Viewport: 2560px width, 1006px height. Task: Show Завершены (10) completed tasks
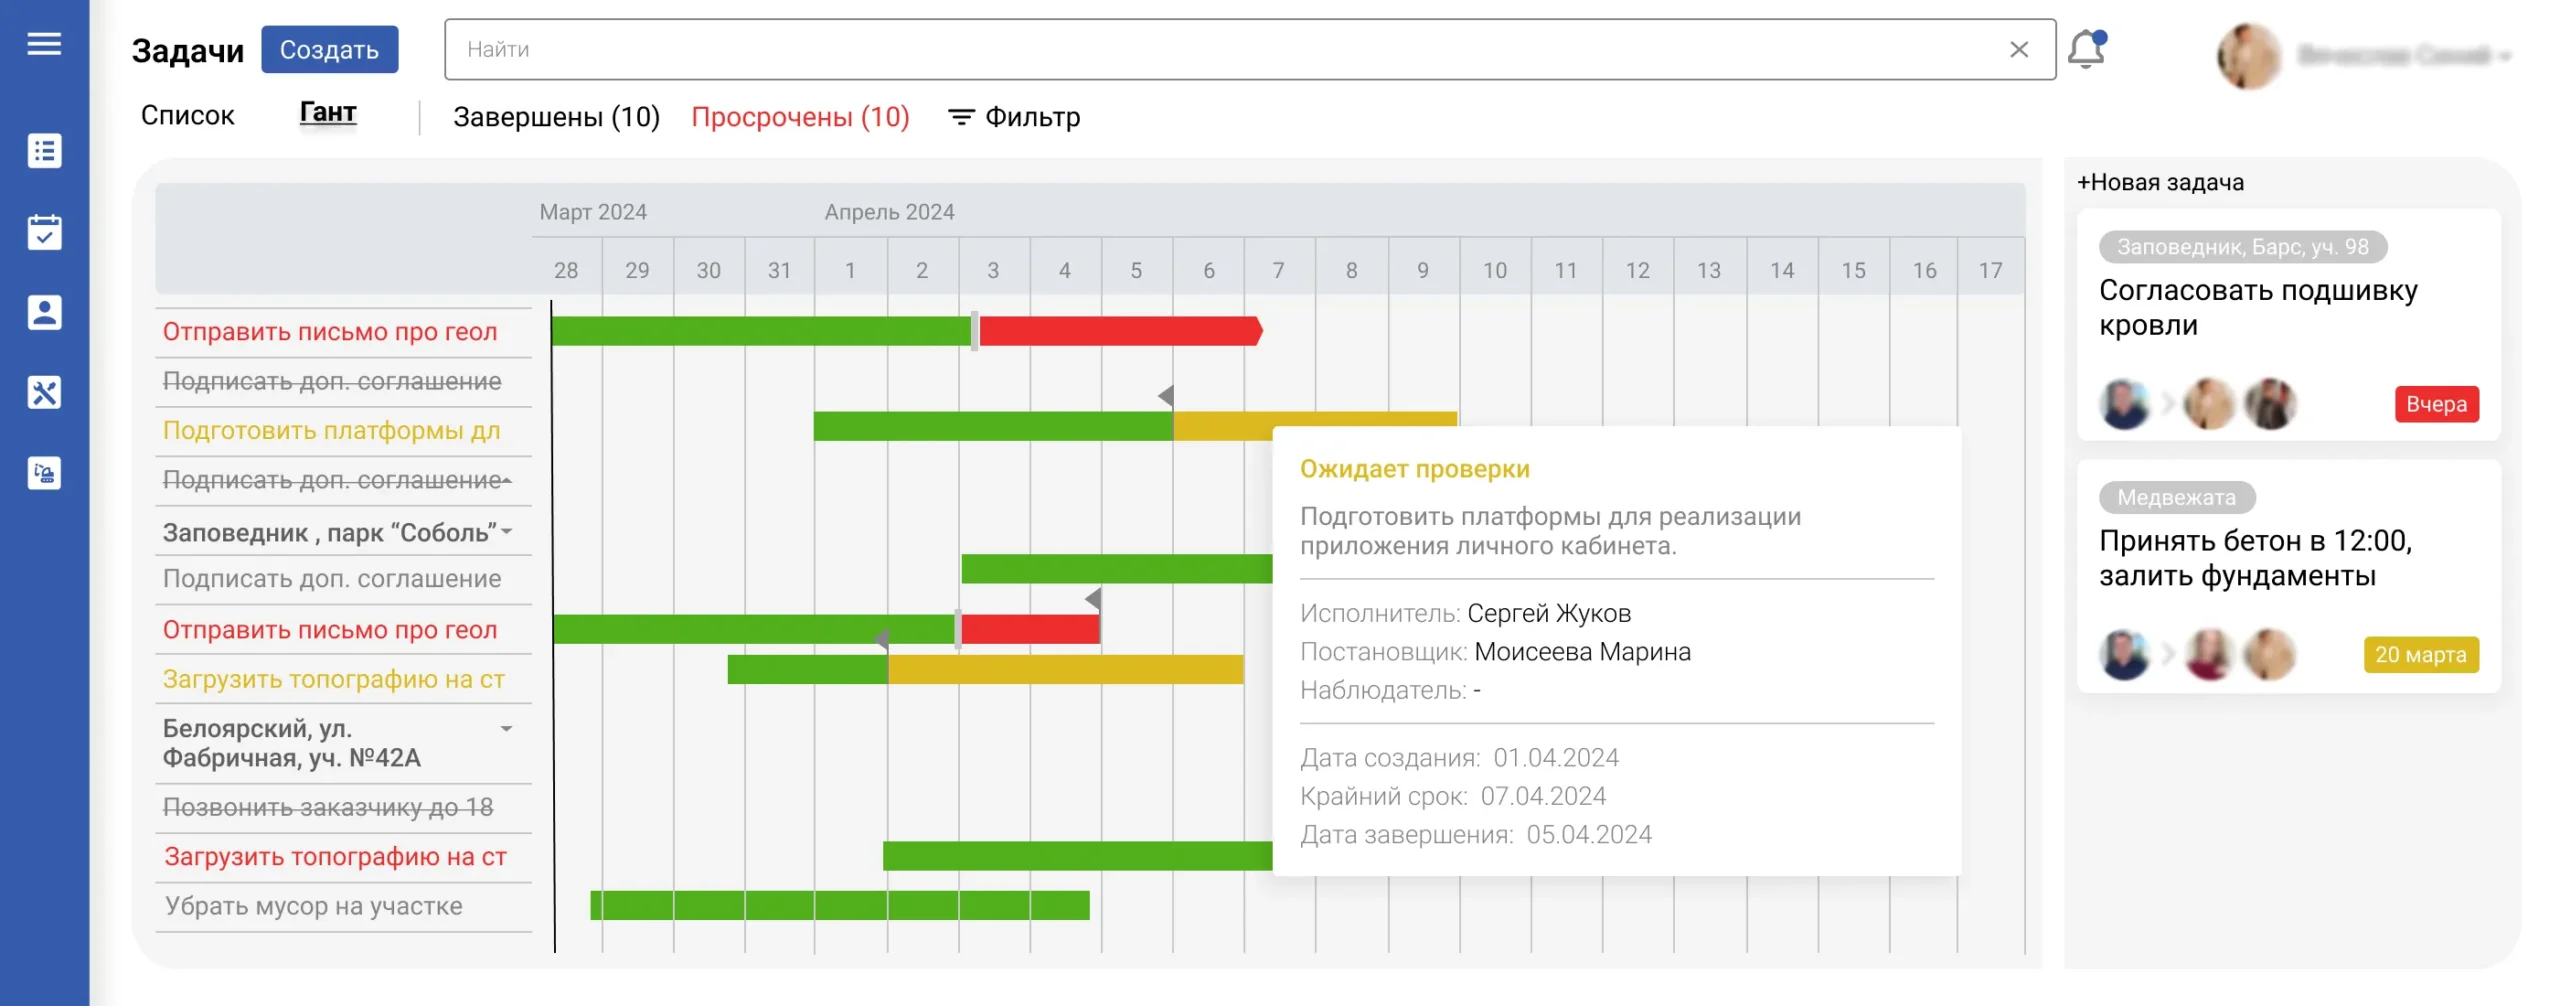tap(556, 117)
